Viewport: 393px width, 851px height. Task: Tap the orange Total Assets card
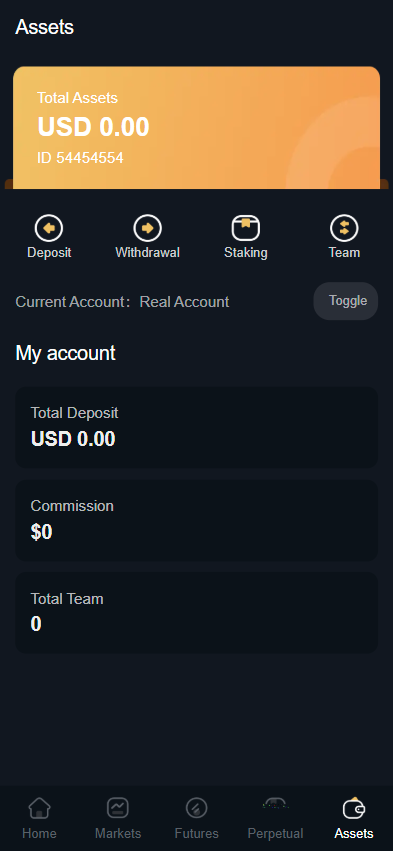(196, 128)
